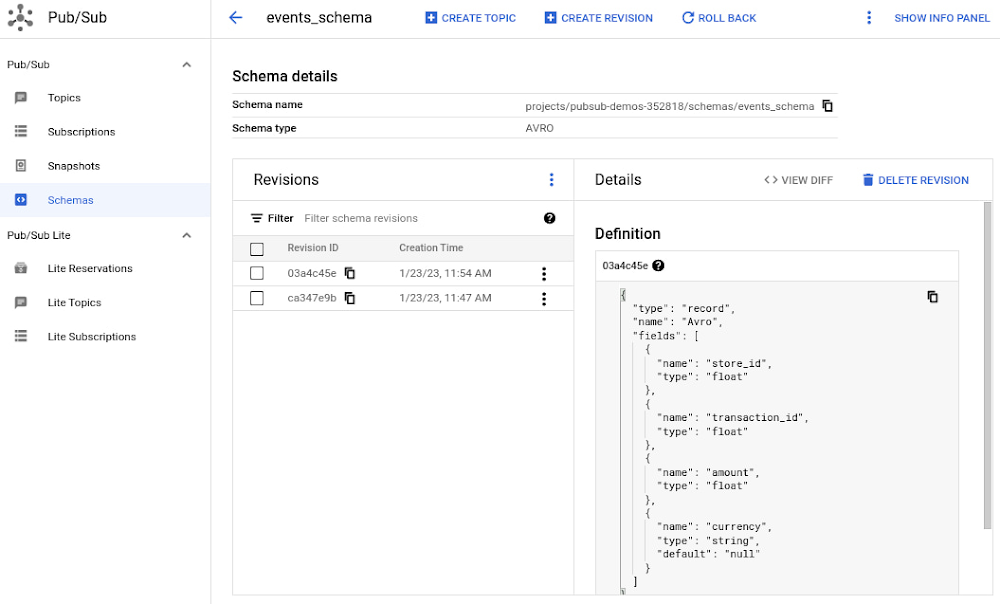Open help icon beside definition 03a4c45e
Screen dimensions: 1000x604
tap(658, 265)
